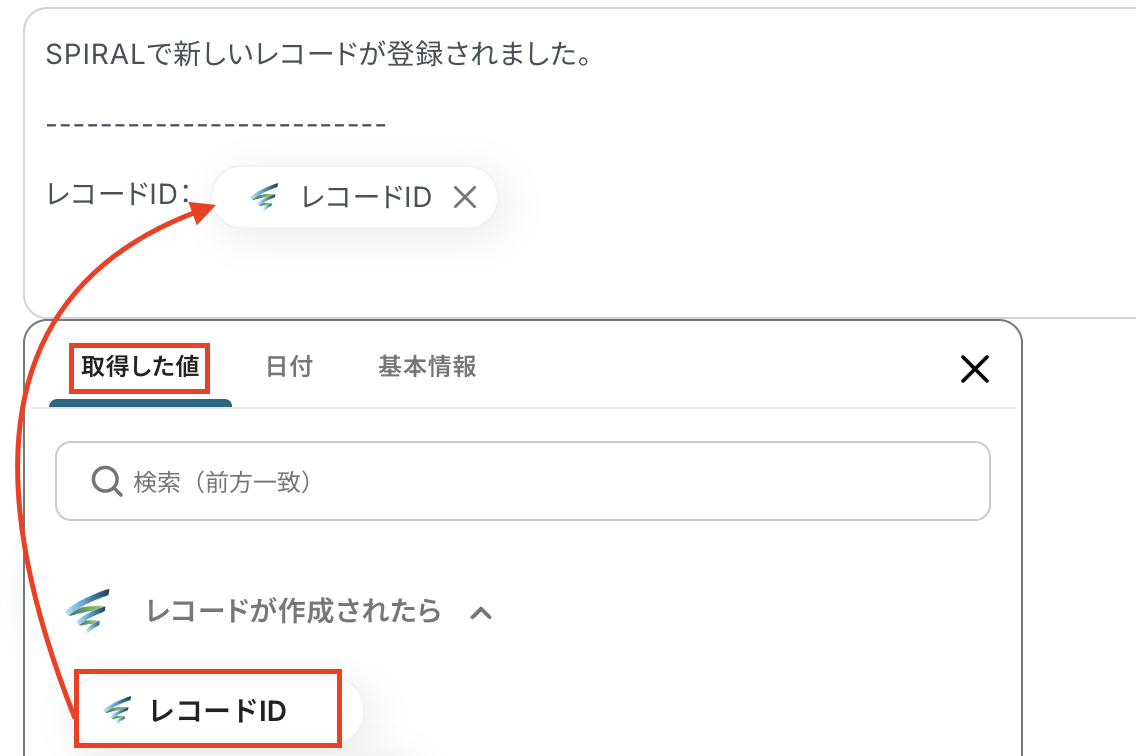
Task: Switch to the 取得した値 tab
Action: [x=140, y=367]
